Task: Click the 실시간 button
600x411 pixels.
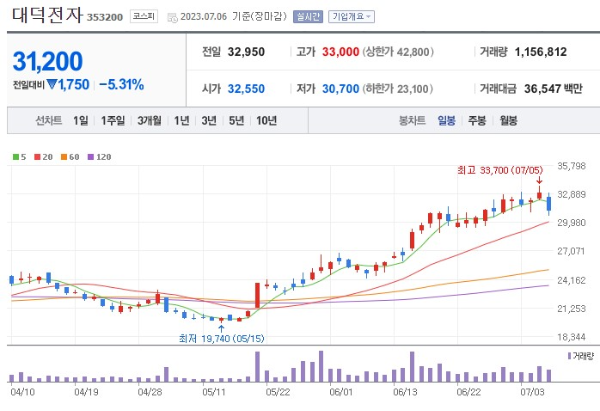Action: [x=308, y=16]
